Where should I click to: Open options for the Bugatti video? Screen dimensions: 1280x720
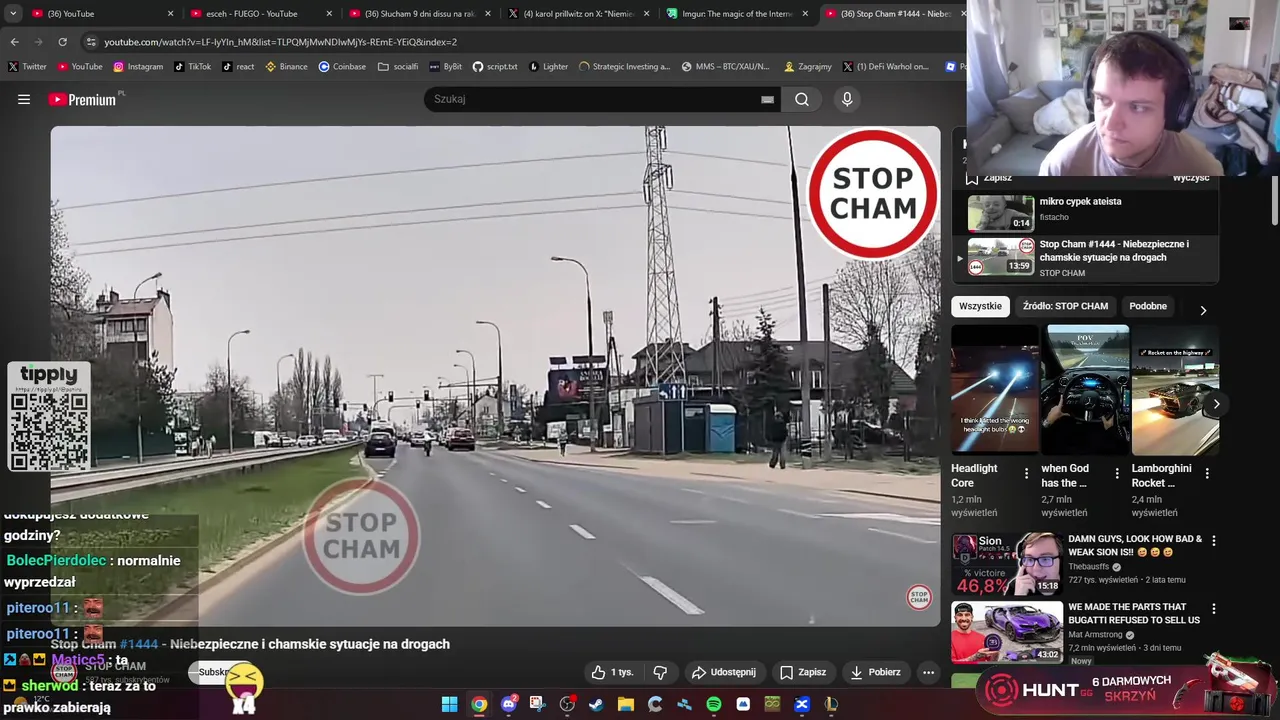[x=1214, y=608]
